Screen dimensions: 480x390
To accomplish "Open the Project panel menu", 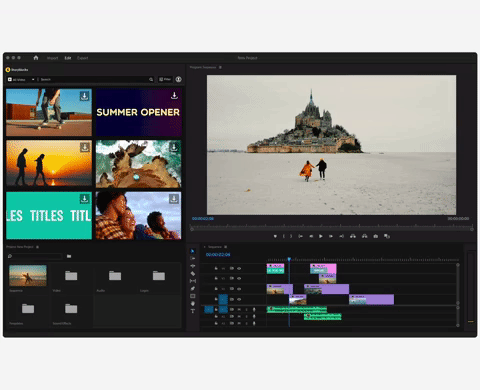I will pyautogui.click(x=37, y=247).
